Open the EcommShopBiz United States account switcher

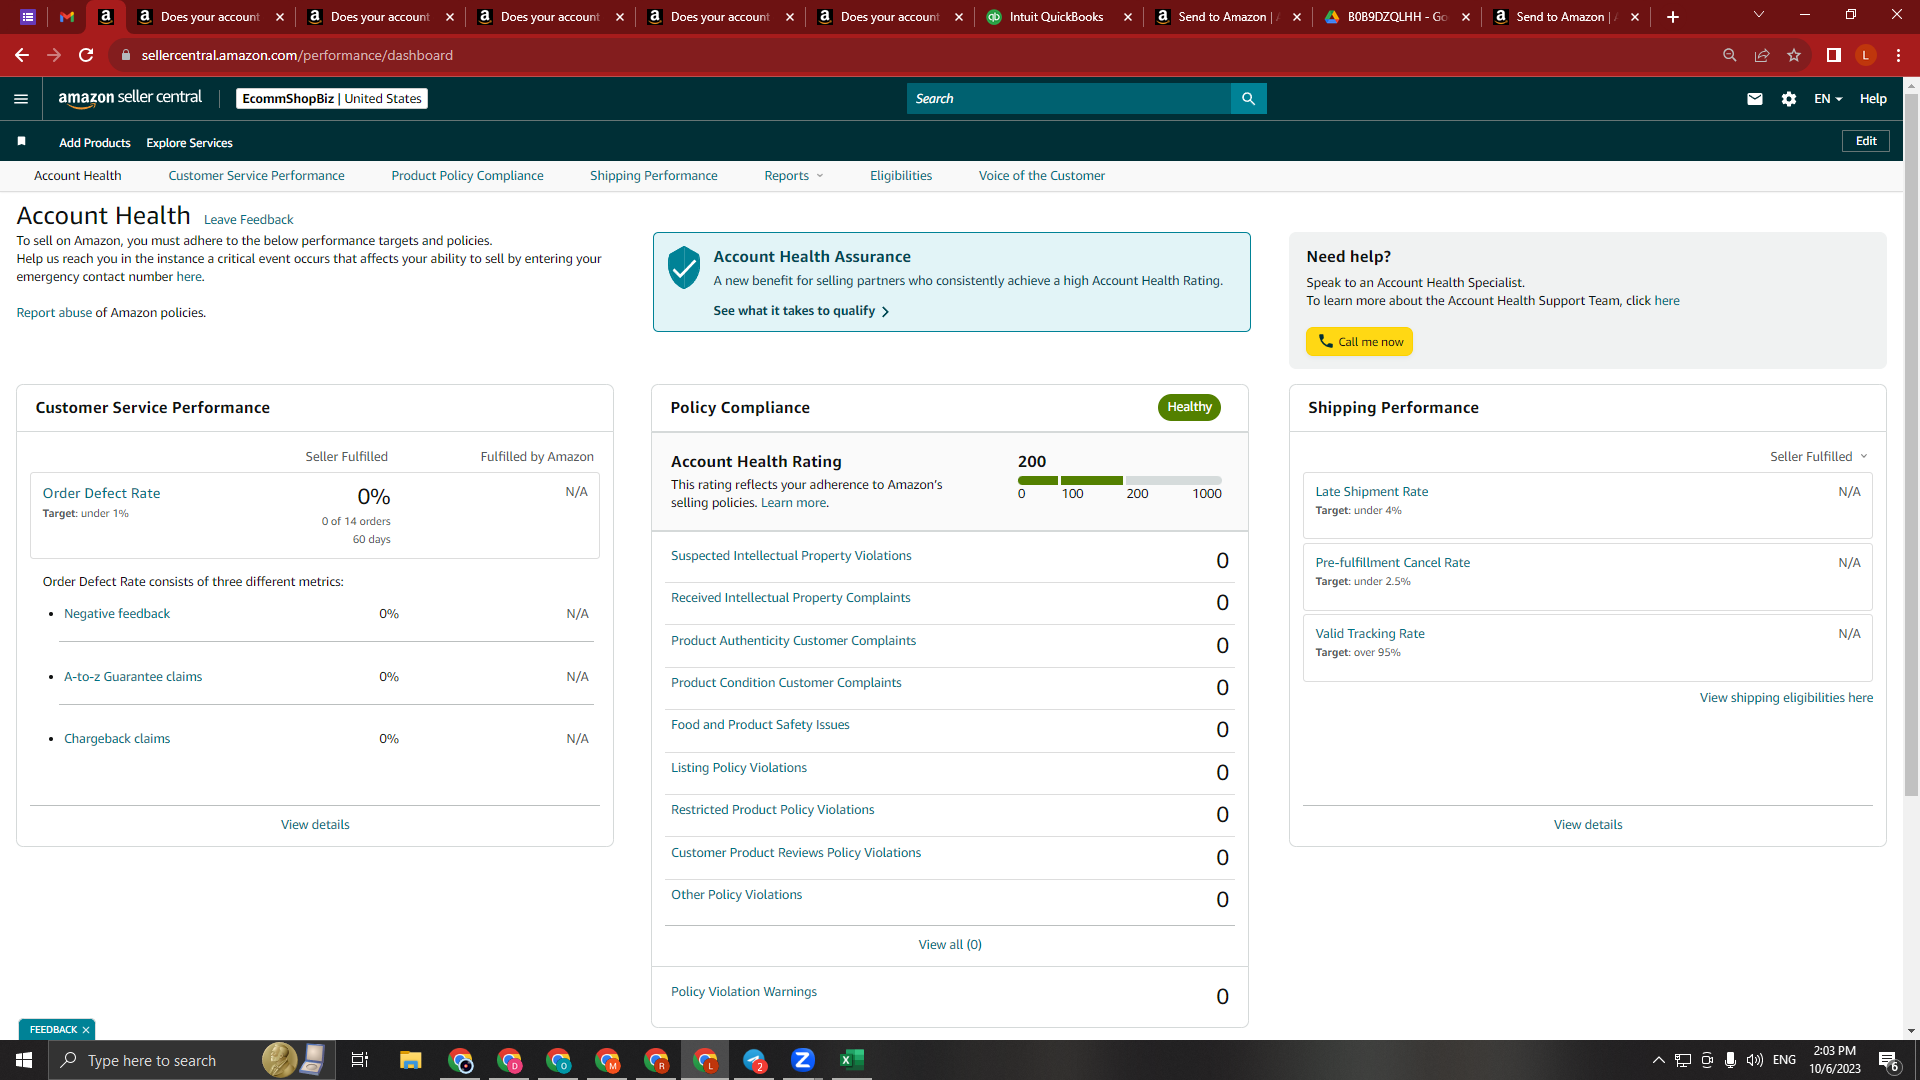click(332, 99)
